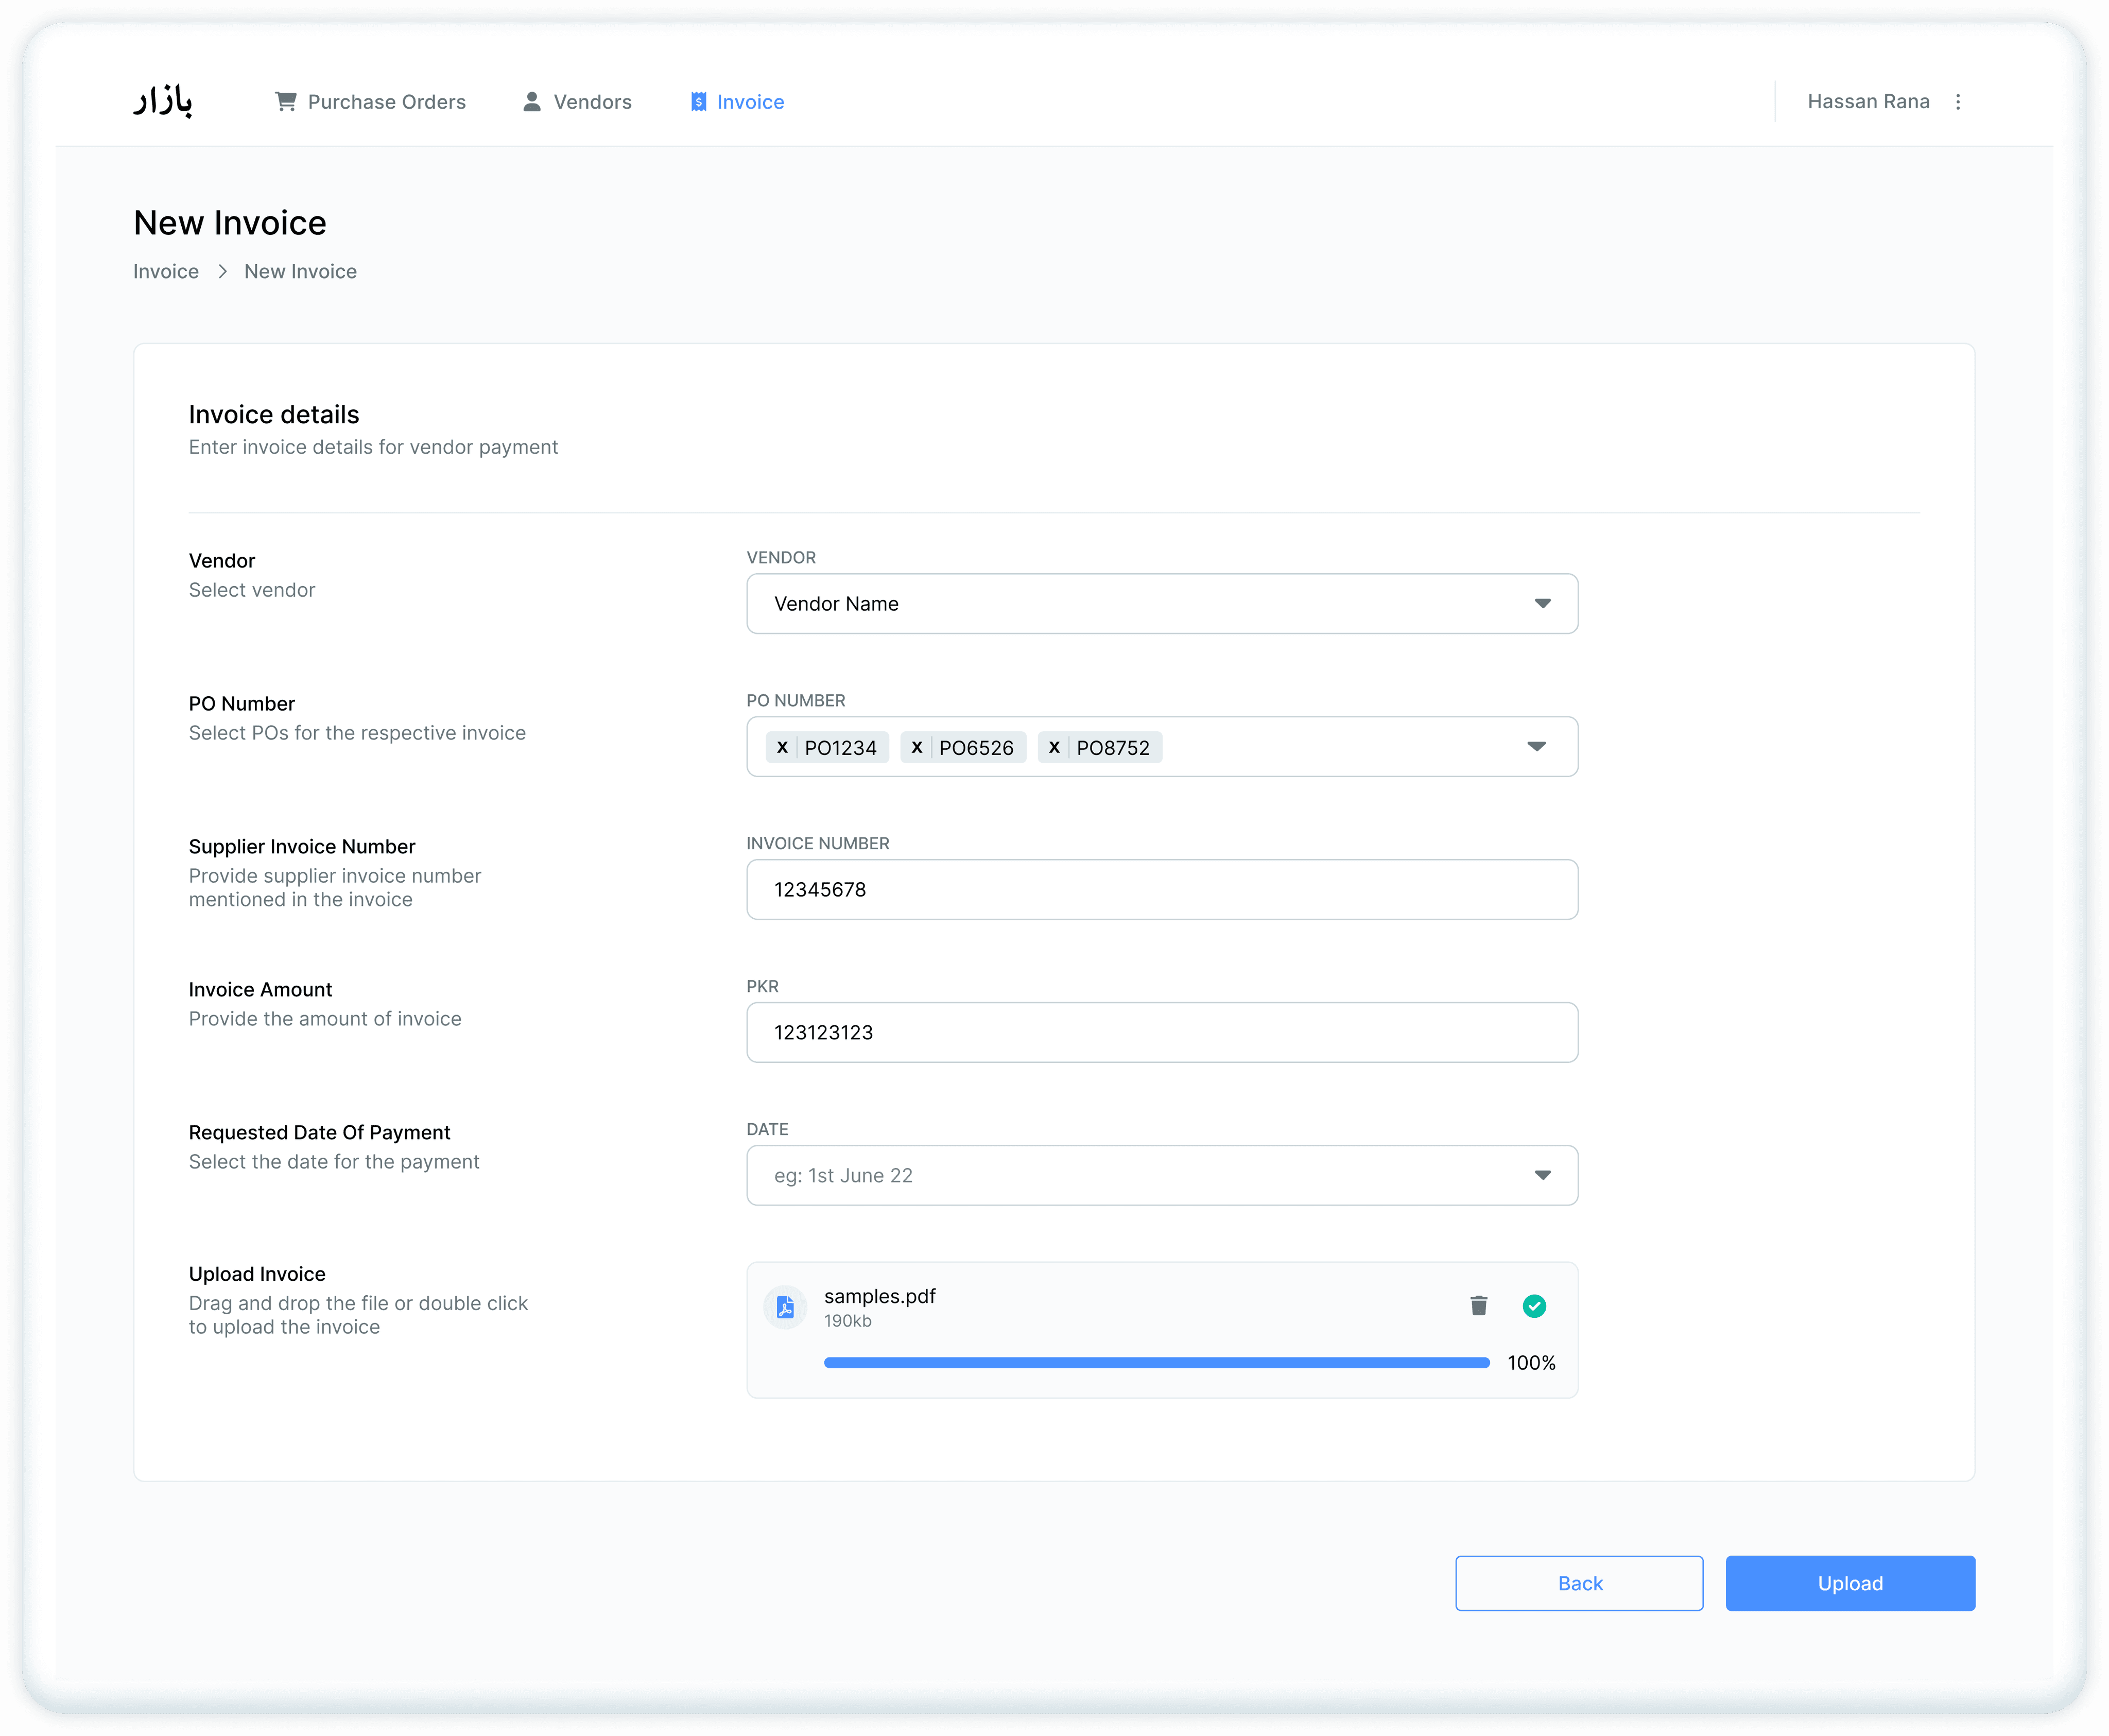This screenshot has height=1736, width=2109.
Task: Click the 190kb file size text
Action: click(x=848, y=1321)
